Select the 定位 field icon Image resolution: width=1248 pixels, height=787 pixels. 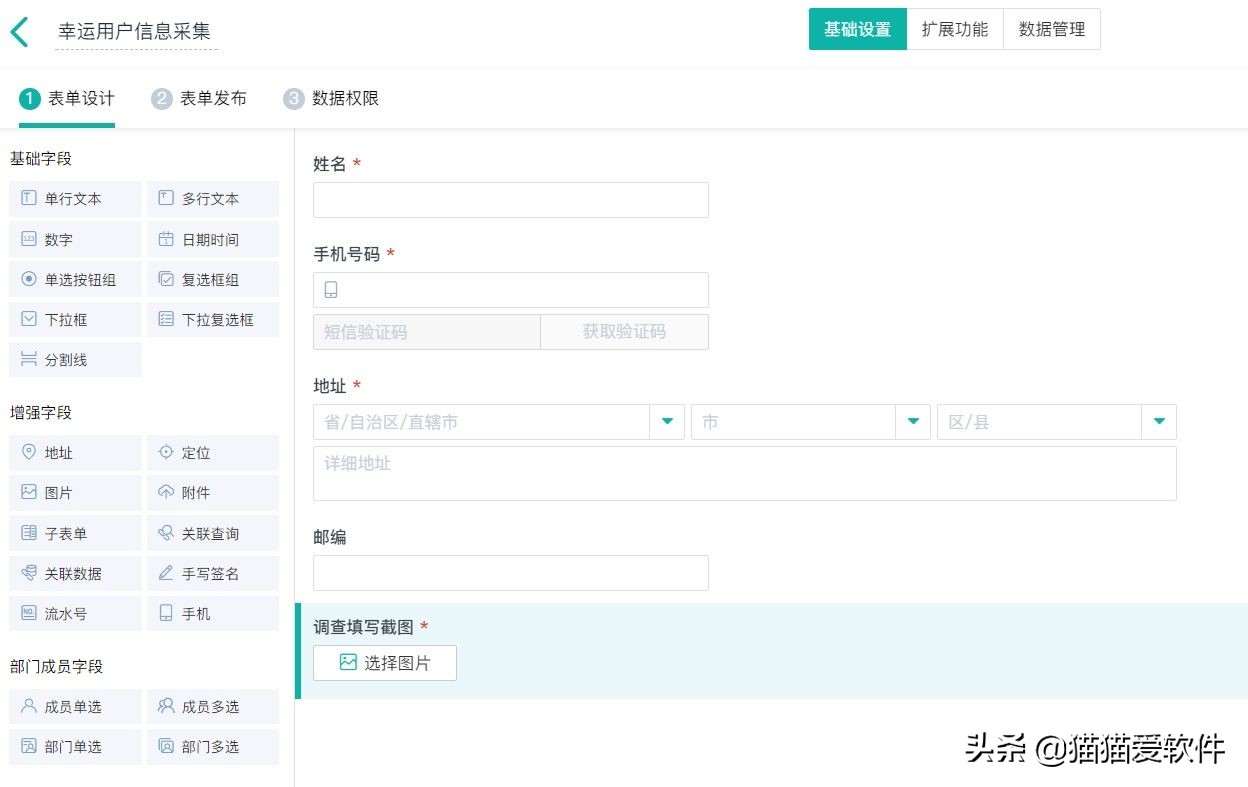(213, 452)
